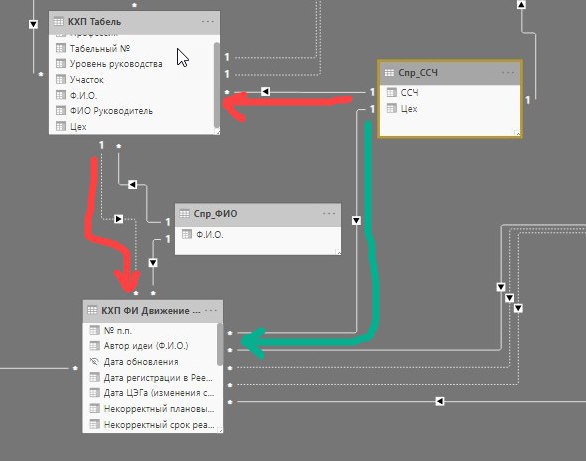586x461 pixels.
Task: Click the КХП Табель table grid icon
Action: tap(59, 22)
